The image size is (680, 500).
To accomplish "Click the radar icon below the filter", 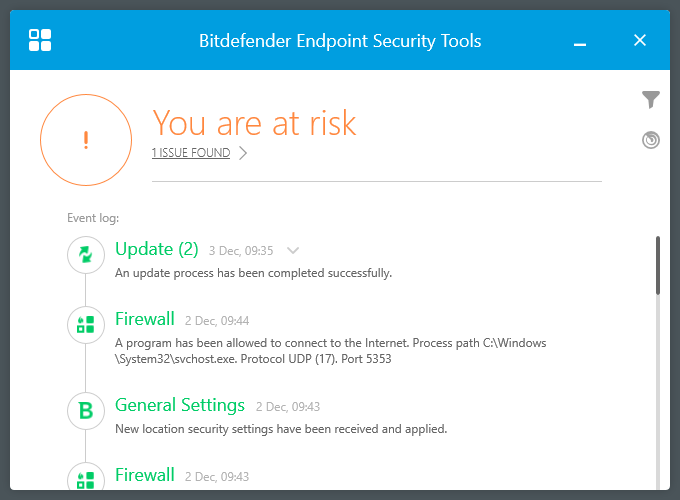I will (651, 140).
